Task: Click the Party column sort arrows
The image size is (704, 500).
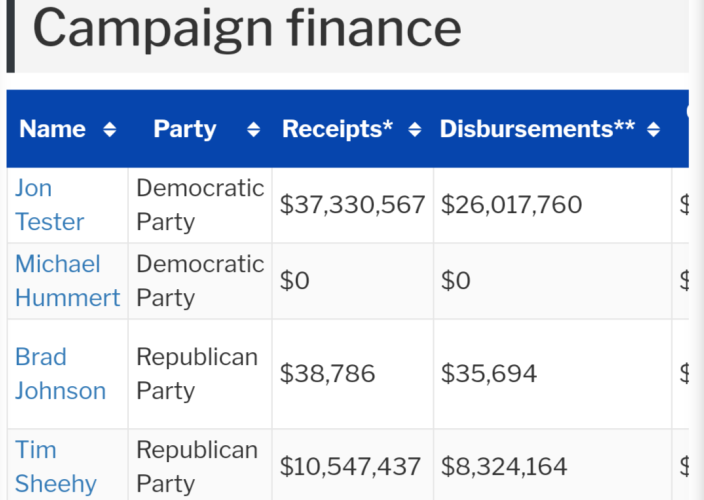Action: (254, 130)
